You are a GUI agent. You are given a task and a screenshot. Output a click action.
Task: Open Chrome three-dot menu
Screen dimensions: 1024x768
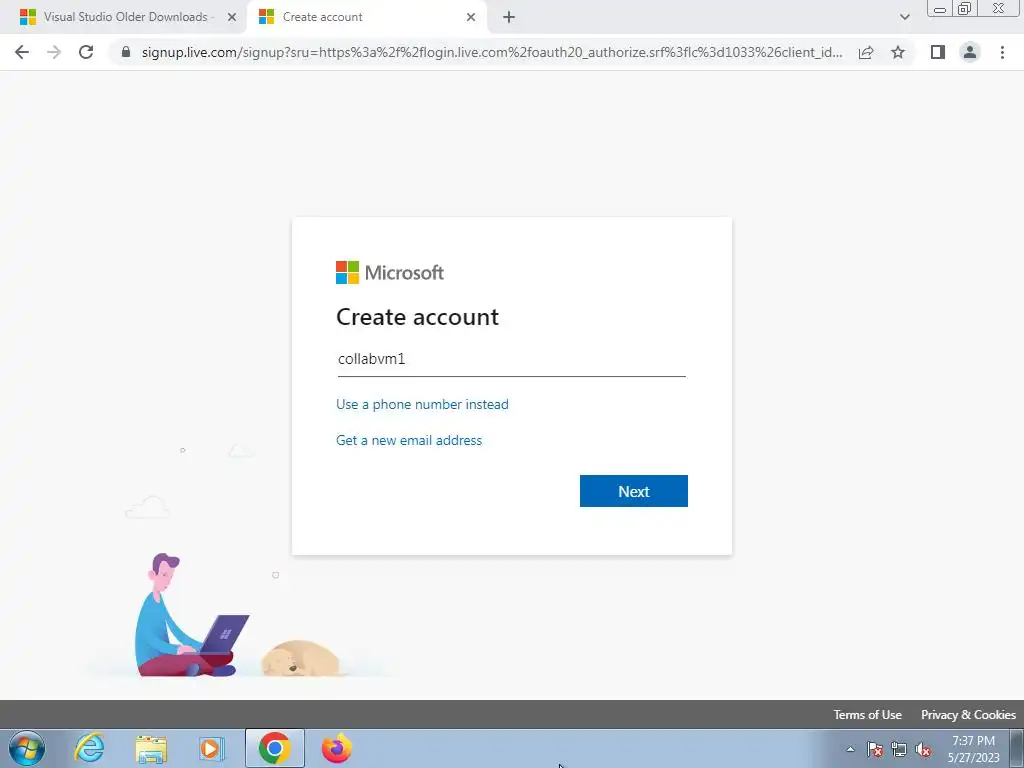pos(1002,52)
